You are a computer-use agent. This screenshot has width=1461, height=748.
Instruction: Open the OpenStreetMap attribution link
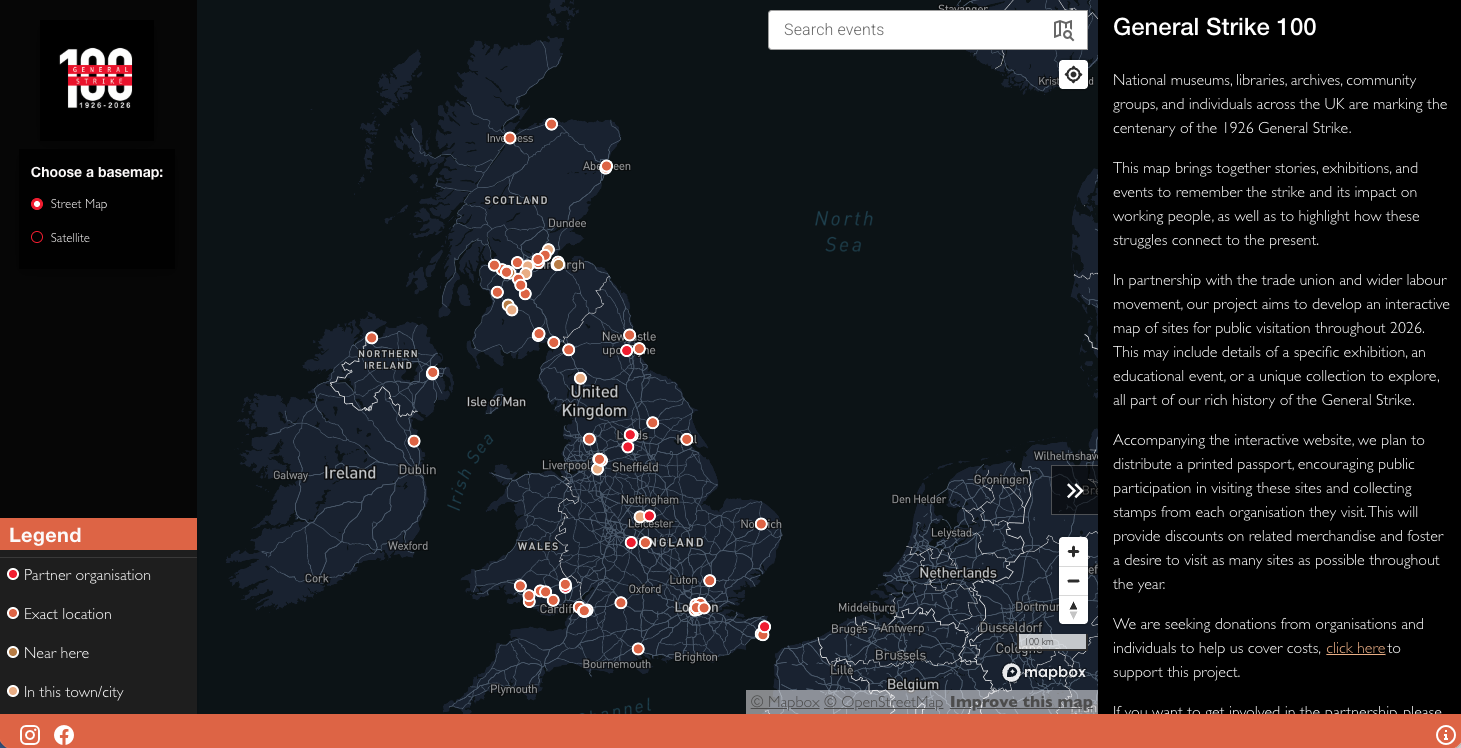882,702
